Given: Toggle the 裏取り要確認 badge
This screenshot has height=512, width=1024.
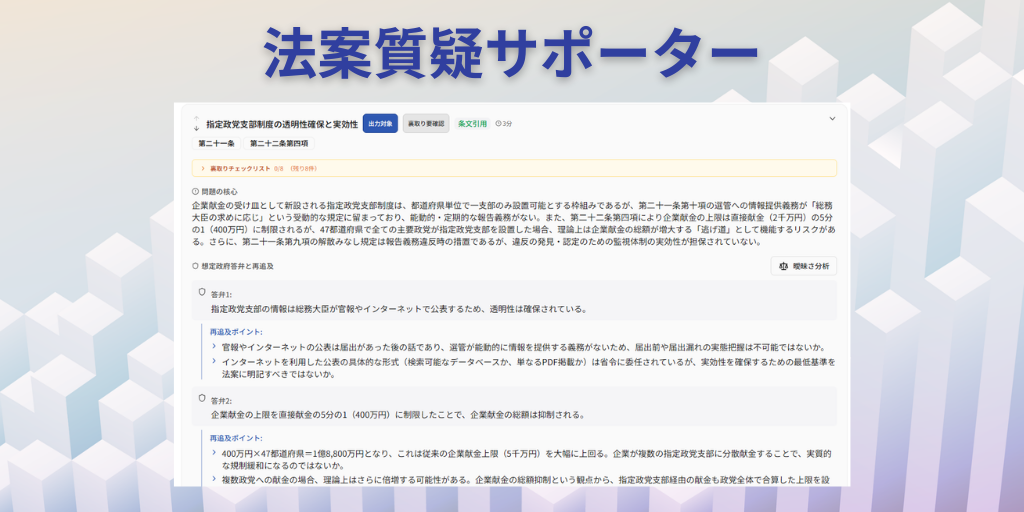Looking at the screenshot, I should [x=426, y=124].
